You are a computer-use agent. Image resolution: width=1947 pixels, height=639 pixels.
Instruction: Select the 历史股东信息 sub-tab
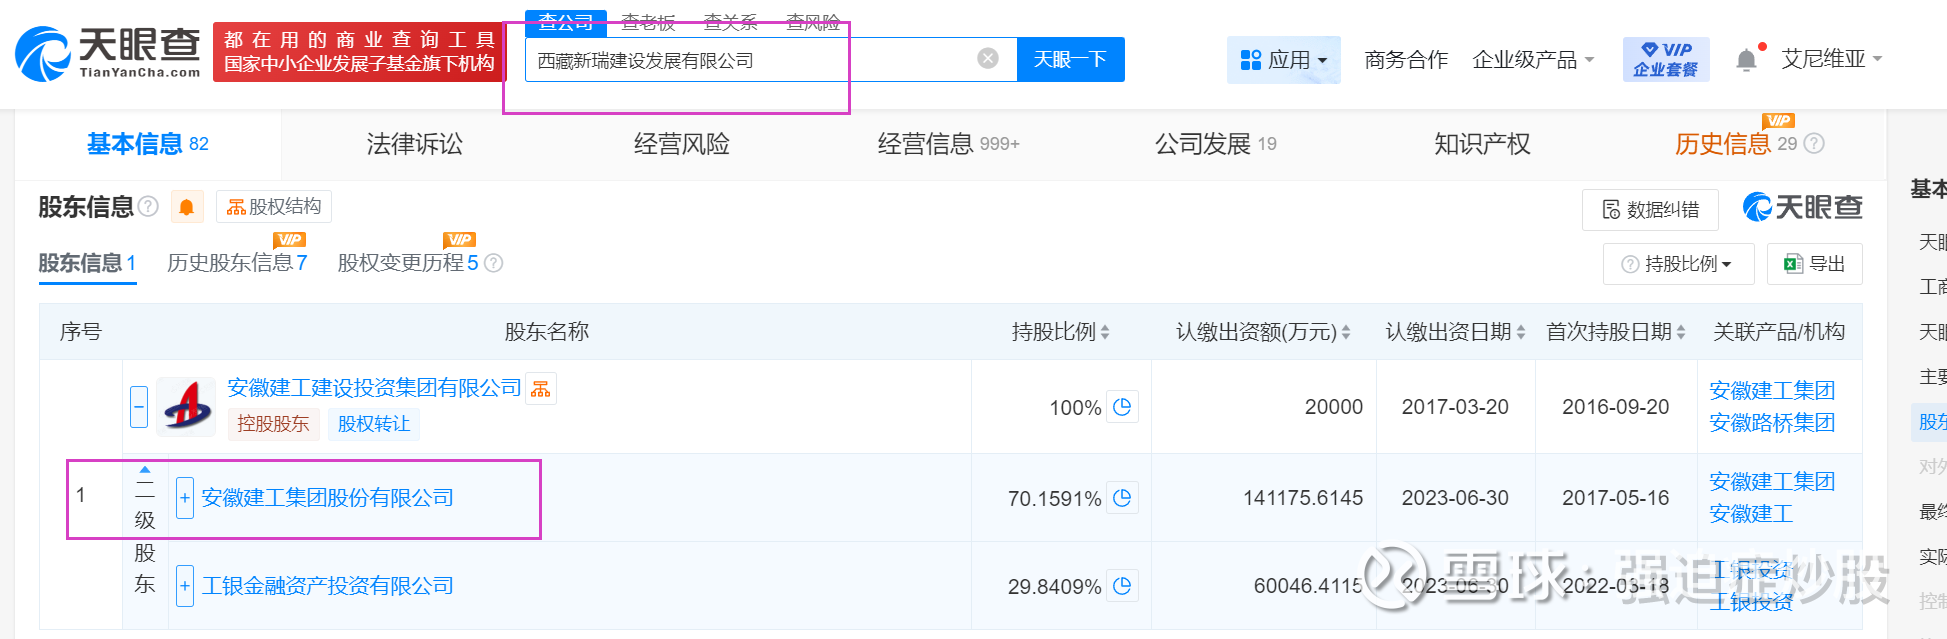coord(237,263)
